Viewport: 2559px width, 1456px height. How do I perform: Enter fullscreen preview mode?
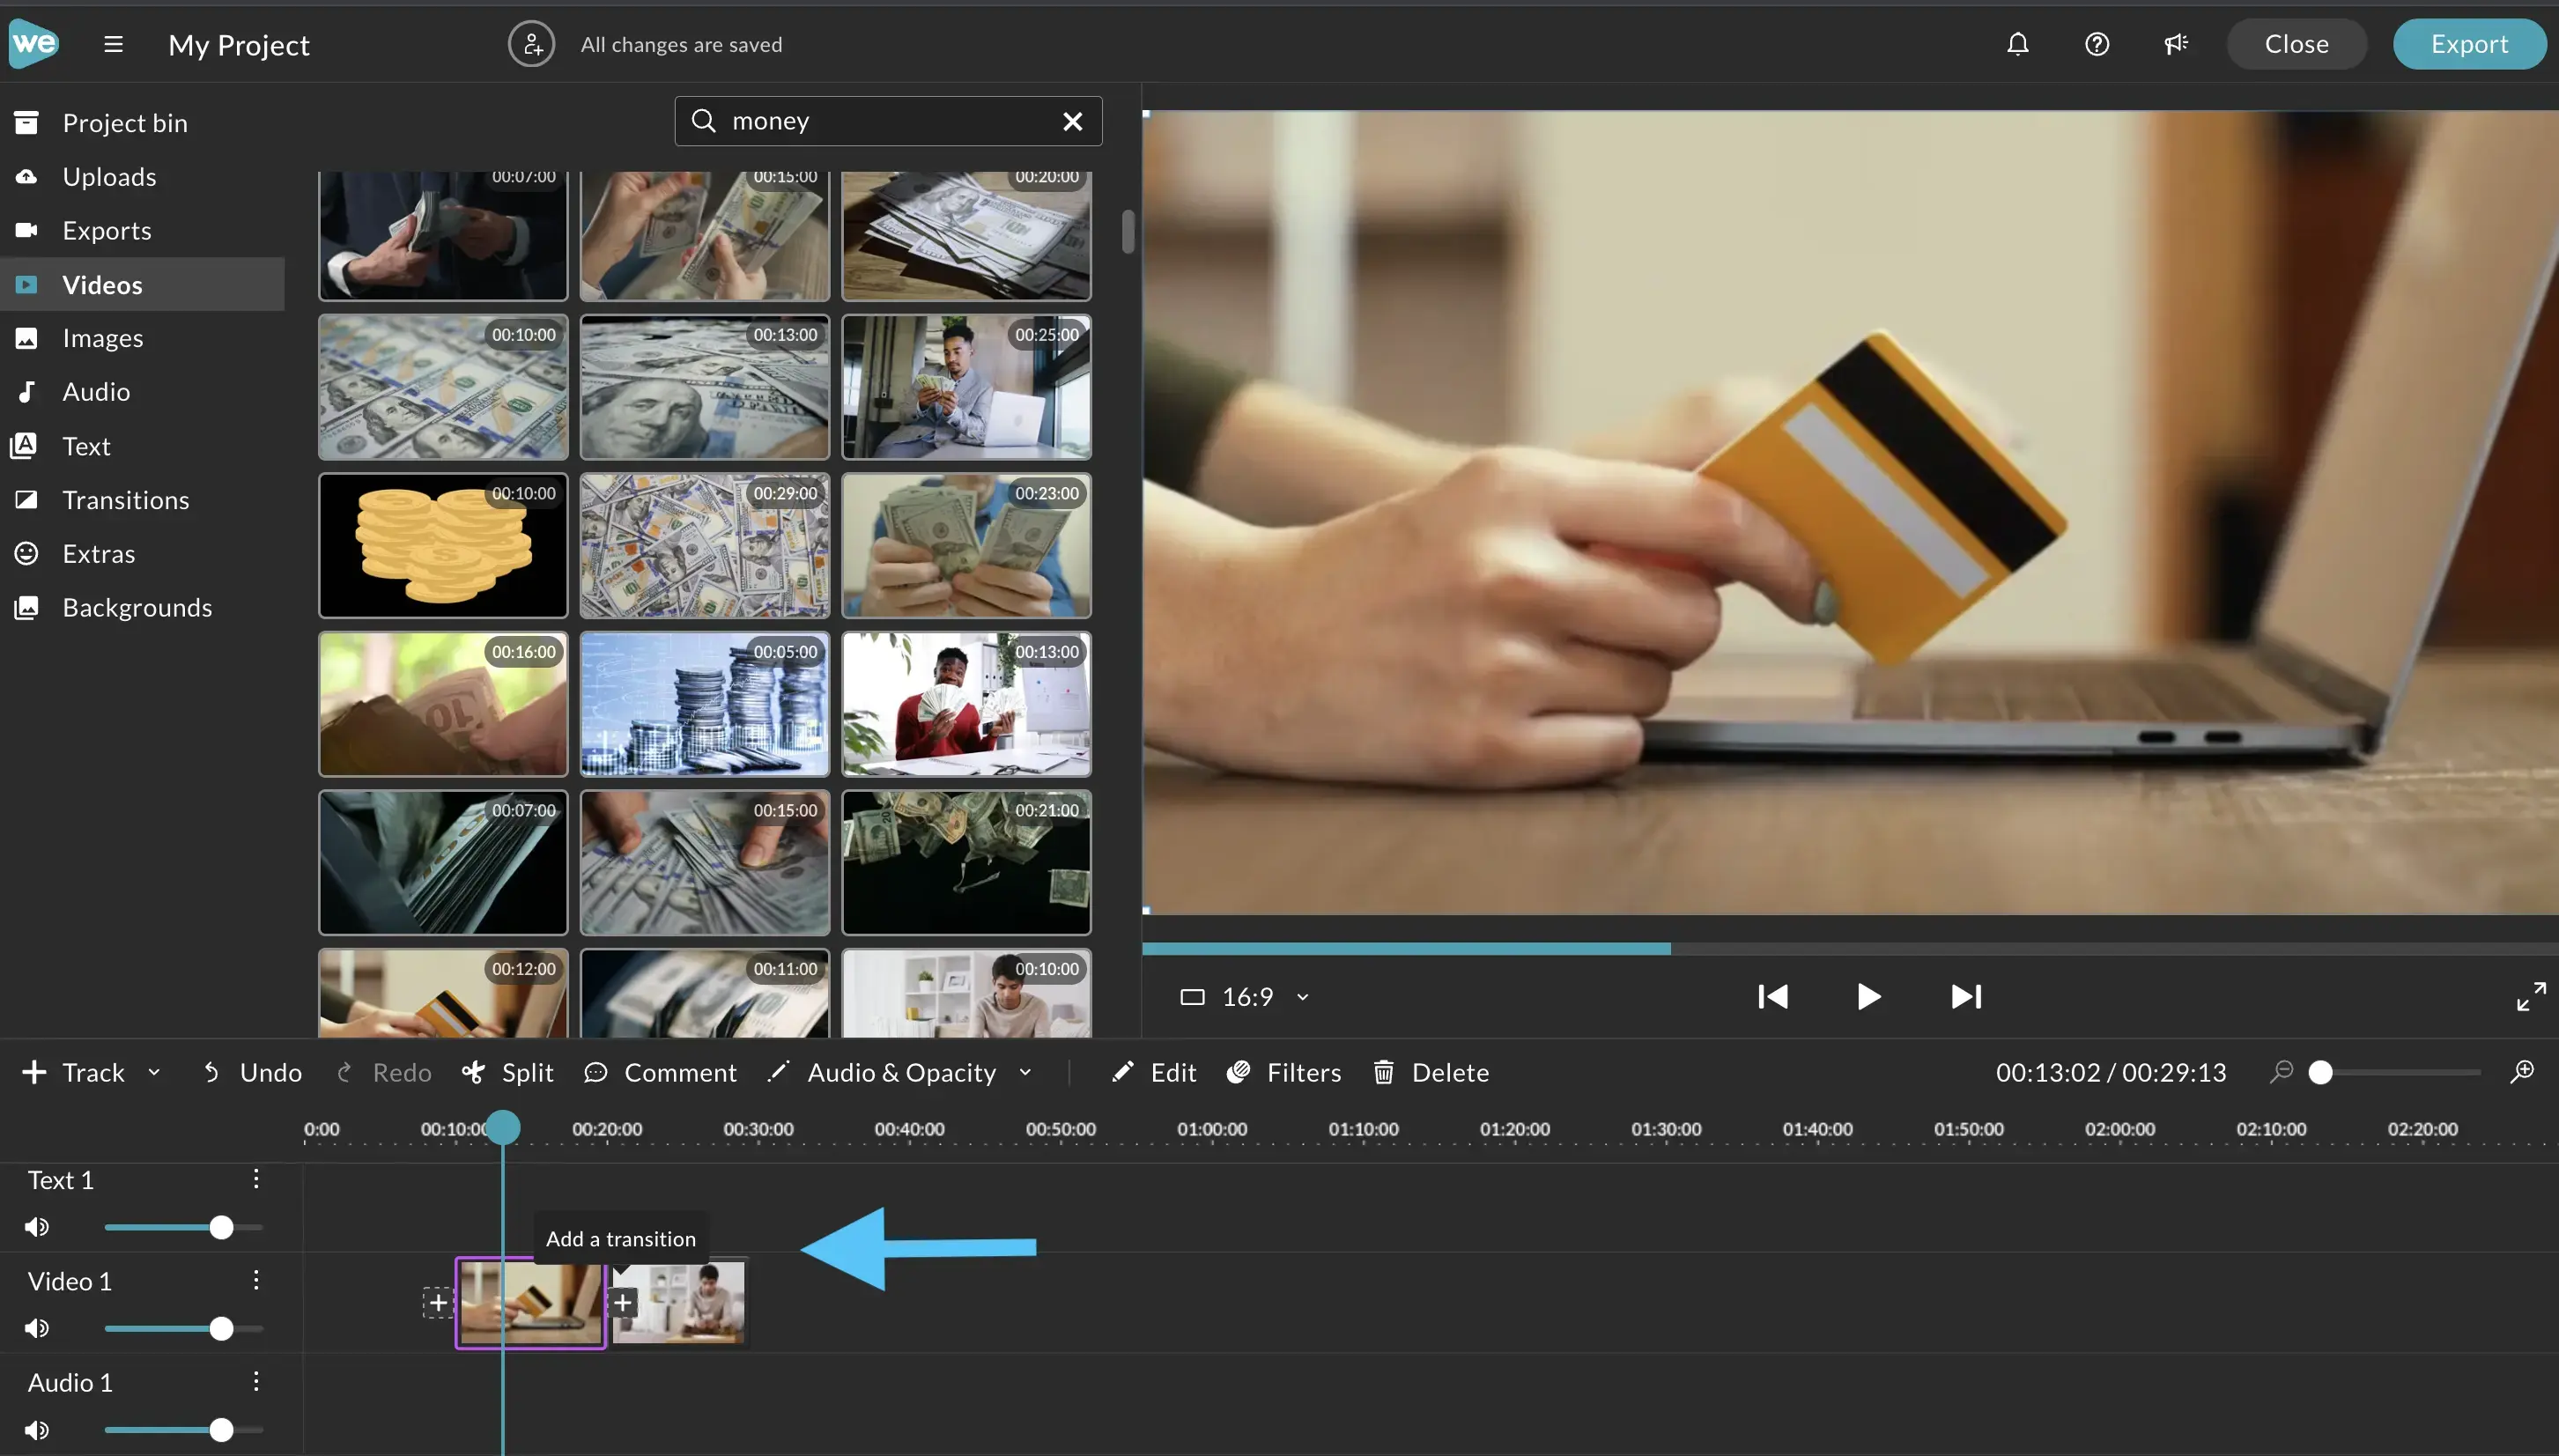pyautogui.click(x=2531, y=996)
